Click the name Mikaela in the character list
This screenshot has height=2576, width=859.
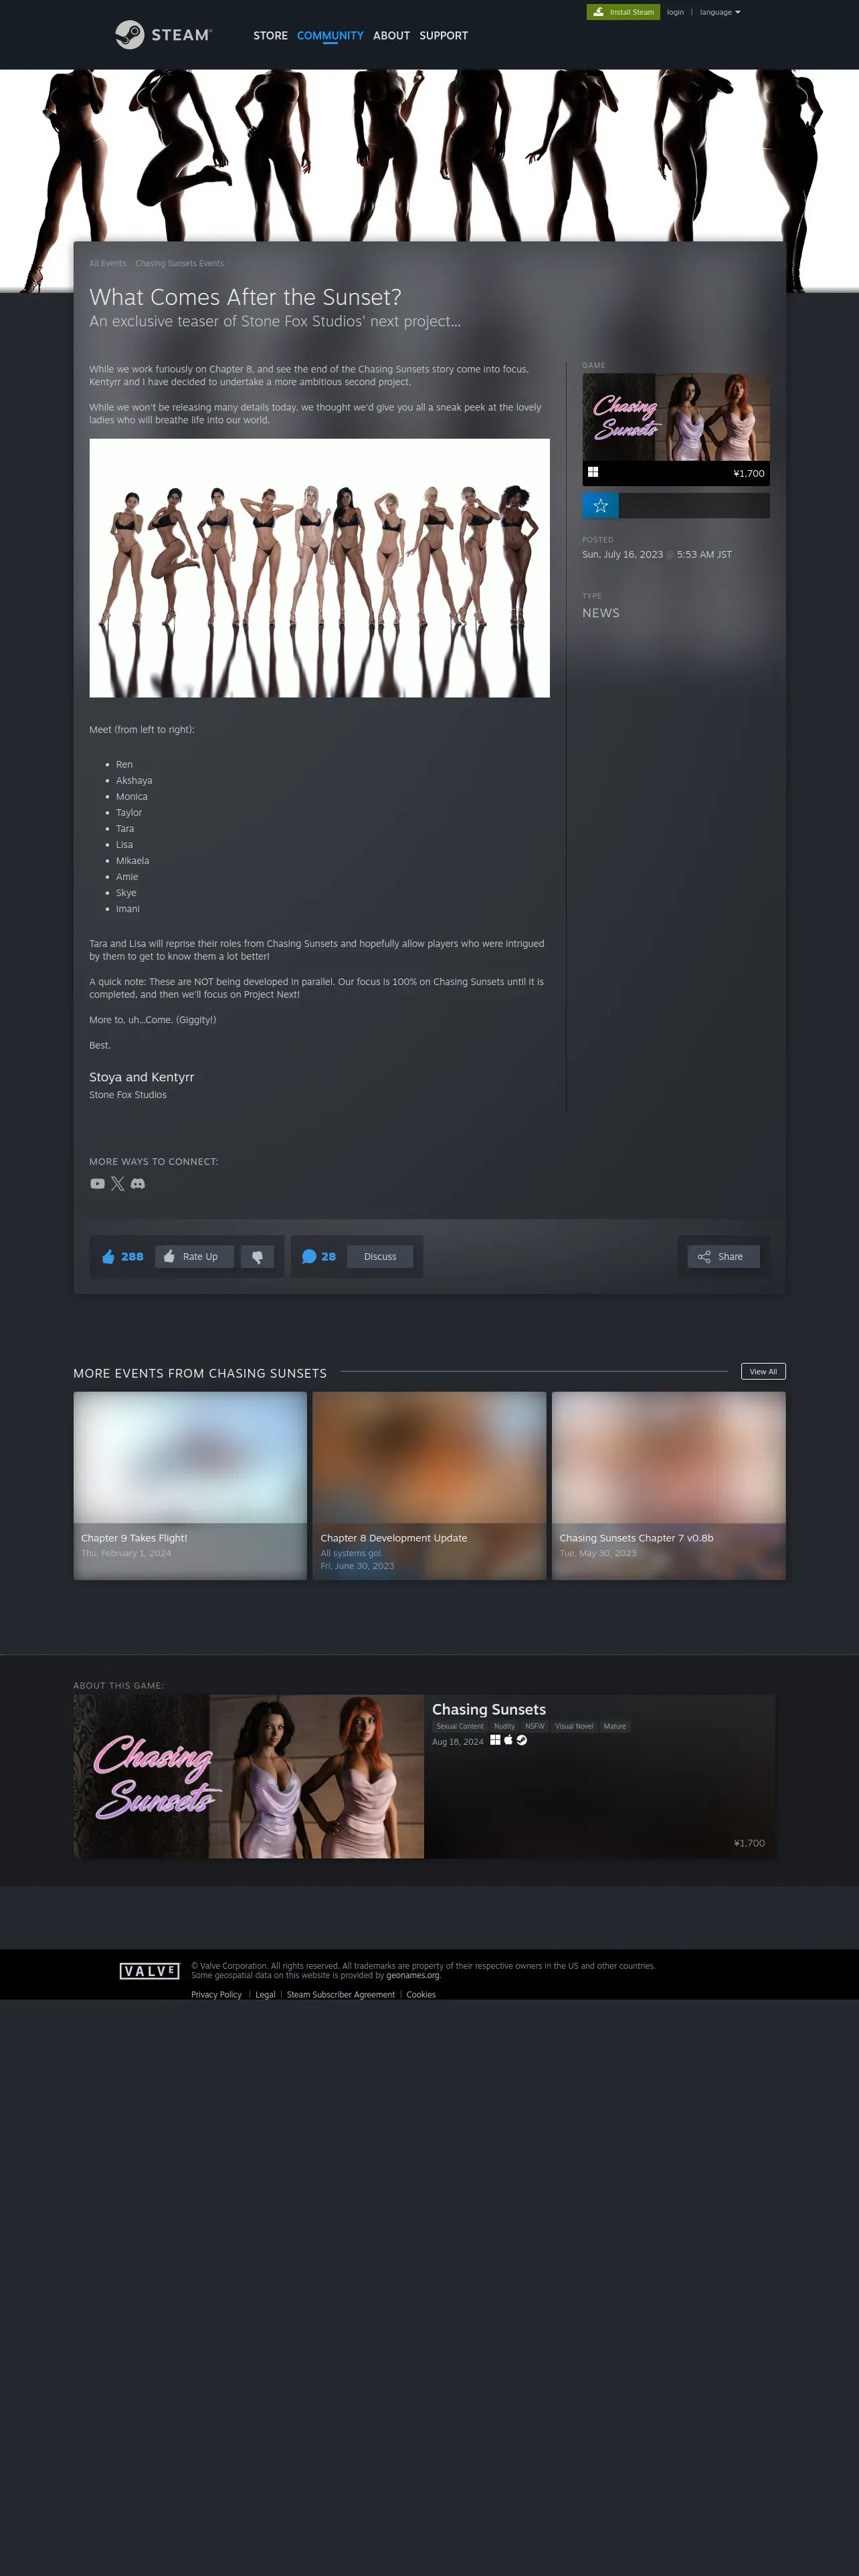[132, 861]
